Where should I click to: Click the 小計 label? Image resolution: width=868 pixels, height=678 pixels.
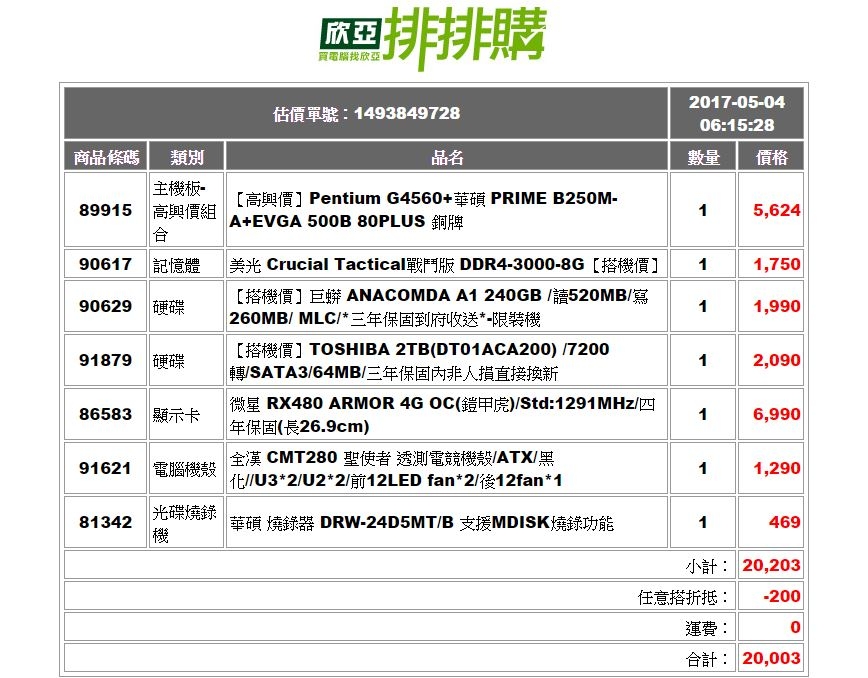pos(708,566)
